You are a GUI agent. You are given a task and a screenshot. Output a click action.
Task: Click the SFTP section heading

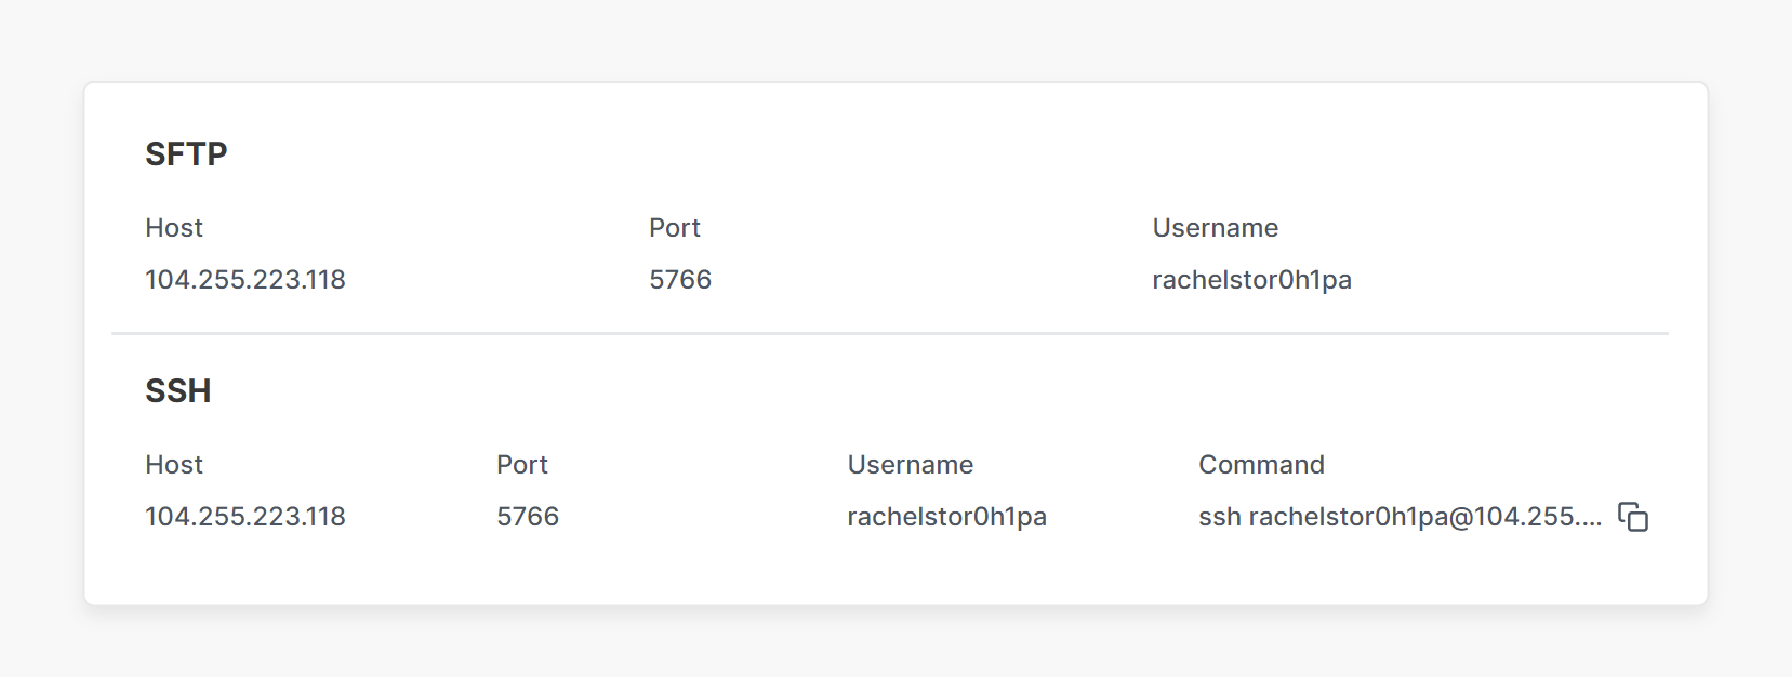click(x=186, y=154)
